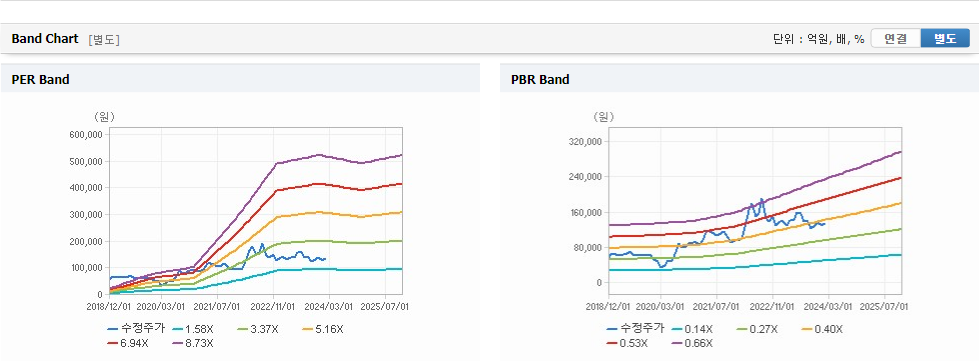
Task: Click 320,000 on PBR chart y-axis
Action: [x=586, y=142]
